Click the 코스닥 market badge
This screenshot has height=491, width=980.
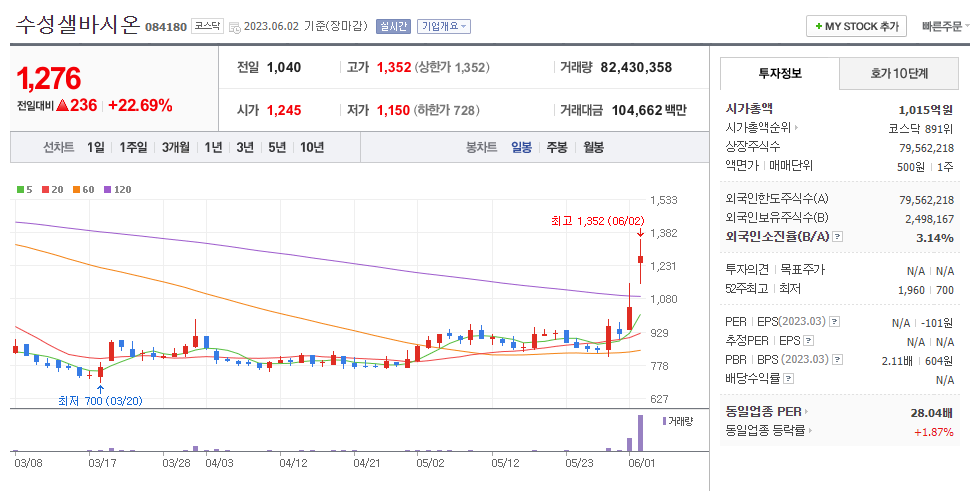click(x=207, y=26)
